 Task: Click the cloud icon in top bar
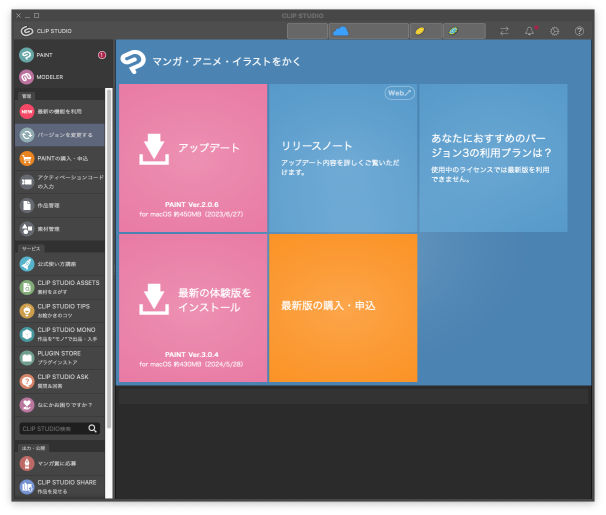point(340,31)
